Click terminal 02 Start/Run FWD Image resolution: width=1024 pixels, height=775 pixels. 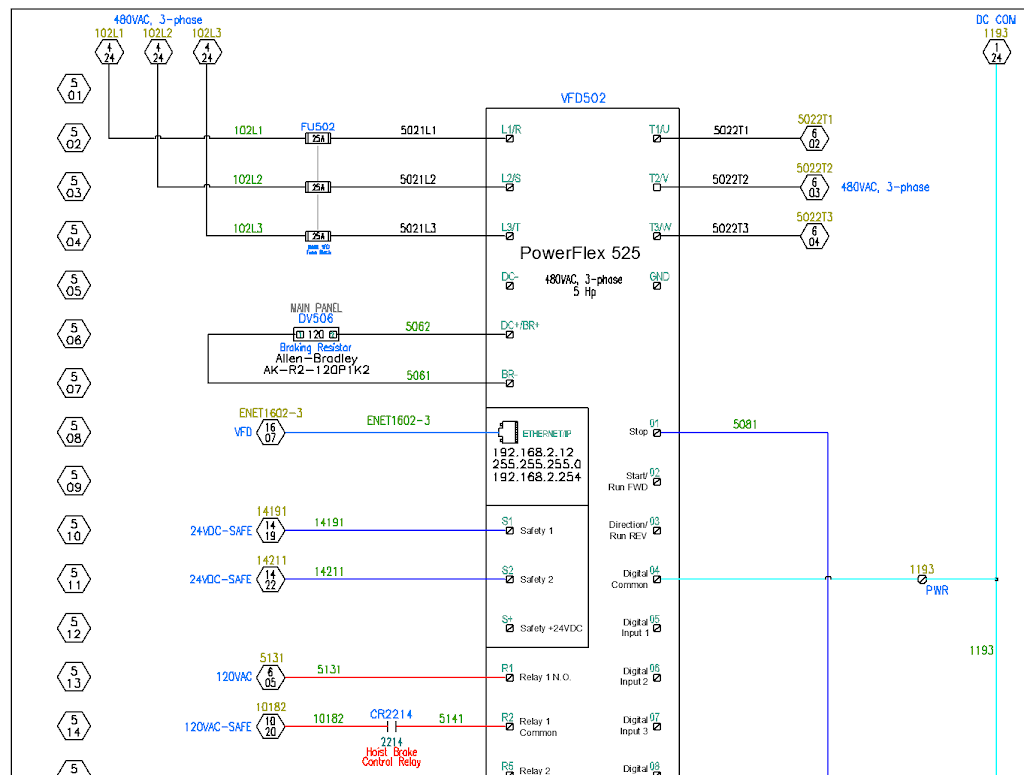click(657, 481)
